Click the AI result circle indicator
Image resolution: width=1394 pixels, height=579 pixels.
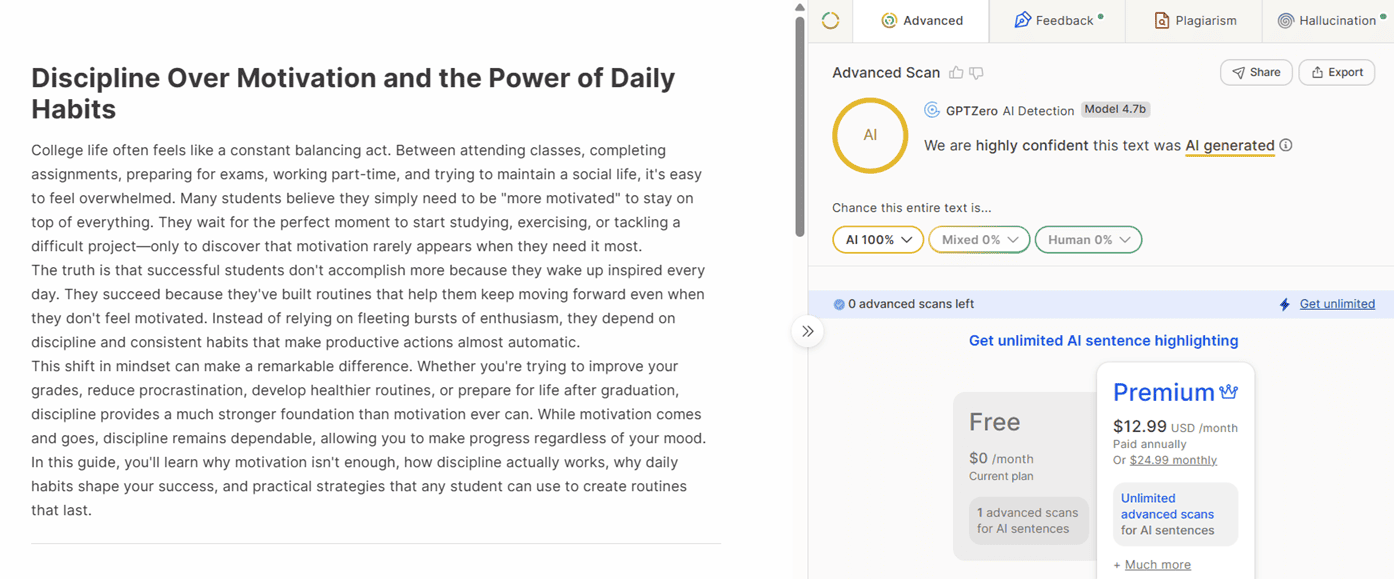pyautogui.click(x=870, y=135)
